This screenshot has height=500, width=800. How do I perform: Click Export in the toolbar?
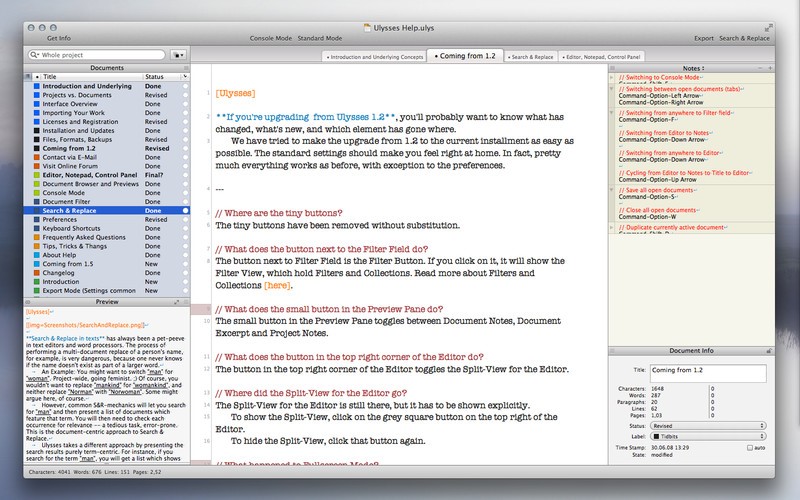point(703,37)
